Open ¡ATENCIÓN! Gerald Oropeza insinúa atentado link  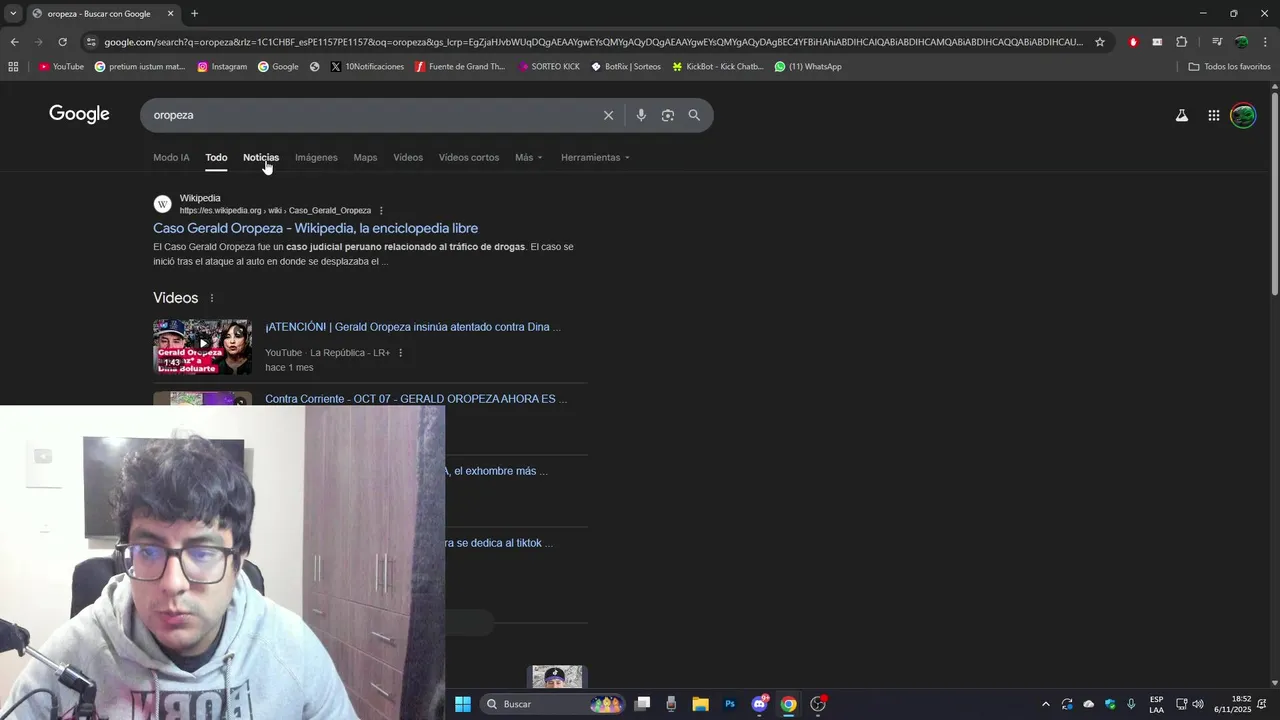pos(413,327)
